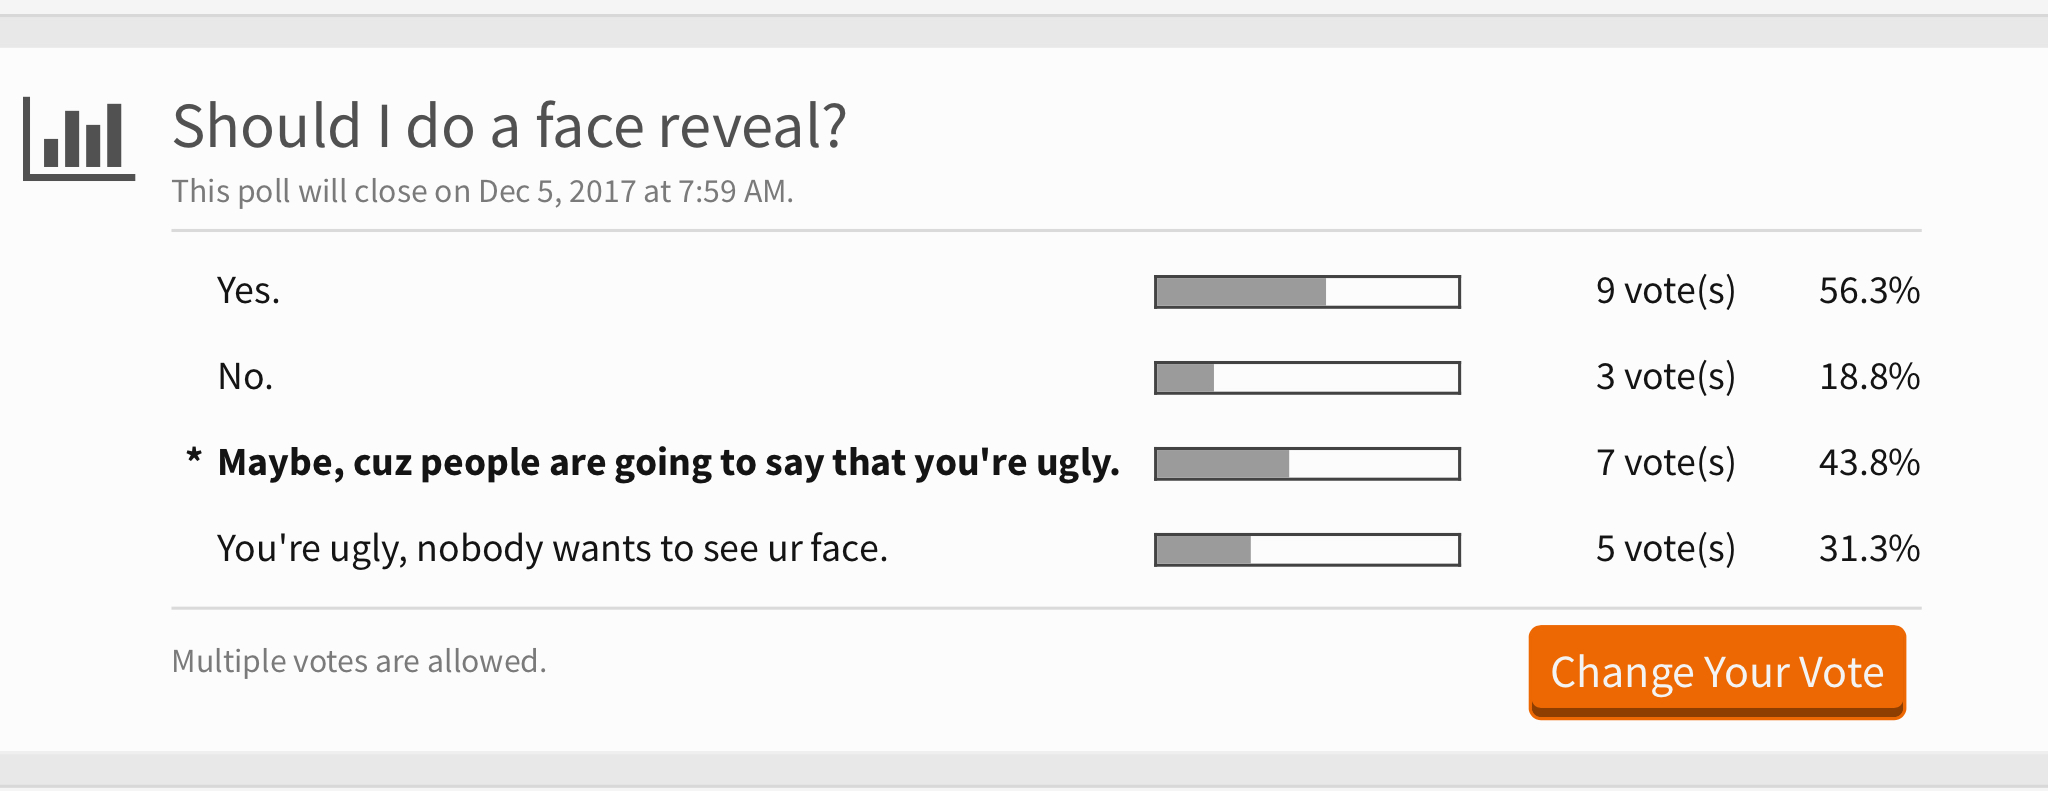This screenshot has height=791, width=2048.
Task: Click the 56.3% percentage label
Action: click(1869, 291)
